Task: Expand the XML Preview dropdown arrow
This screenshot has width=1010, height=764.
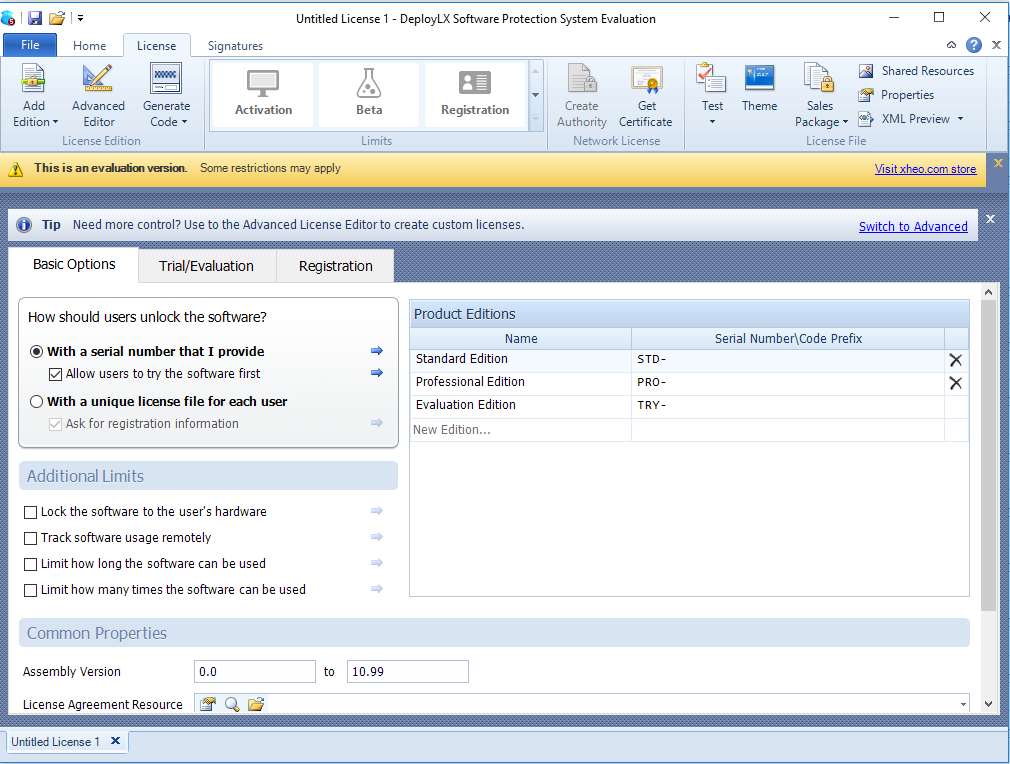Action: tap(960, 119)
